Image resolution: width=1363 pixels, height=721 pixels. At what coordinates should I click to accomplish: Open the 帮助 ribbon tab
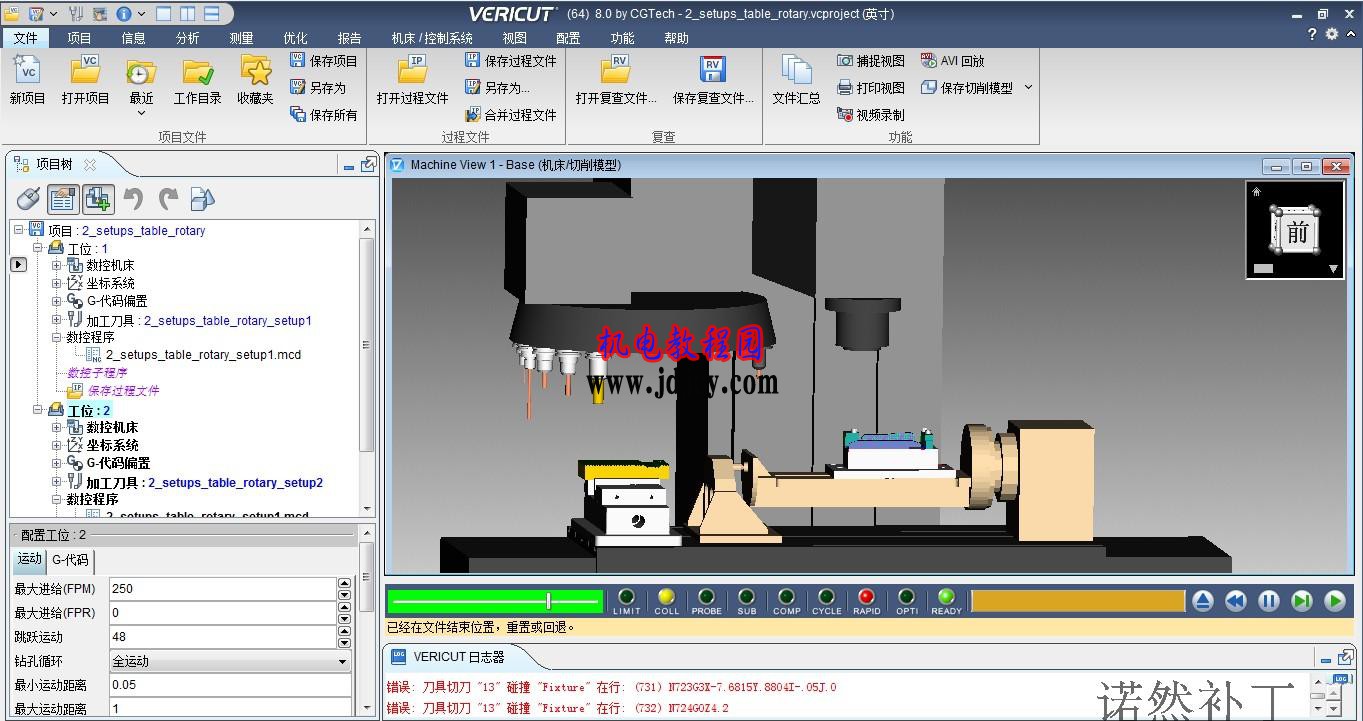676,38
